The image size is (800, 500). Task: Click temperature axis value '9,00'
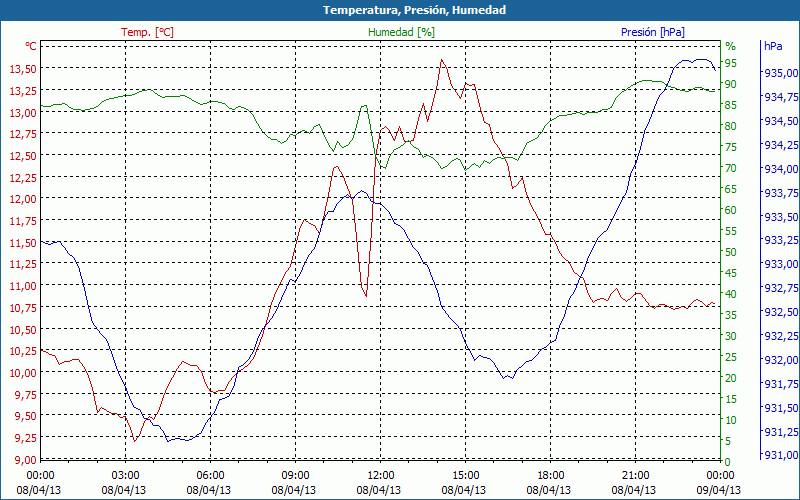(x=26, y=459)
